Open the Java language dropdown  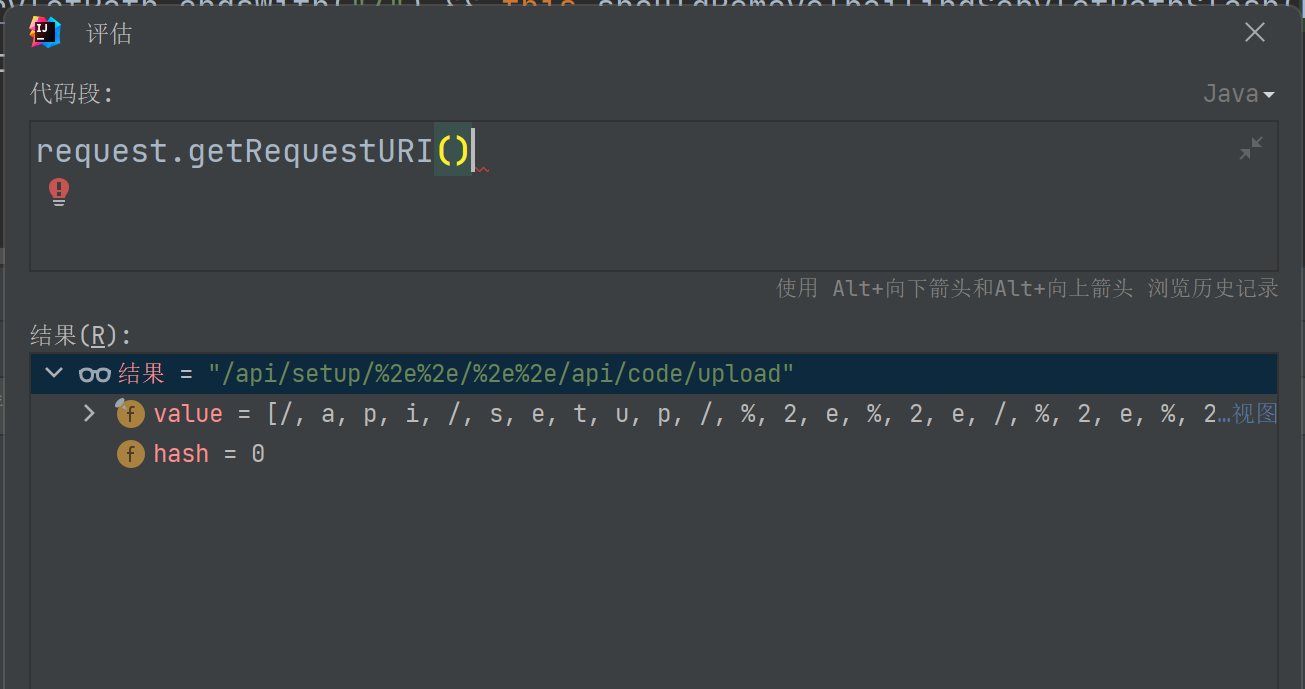pos(1238,94)
